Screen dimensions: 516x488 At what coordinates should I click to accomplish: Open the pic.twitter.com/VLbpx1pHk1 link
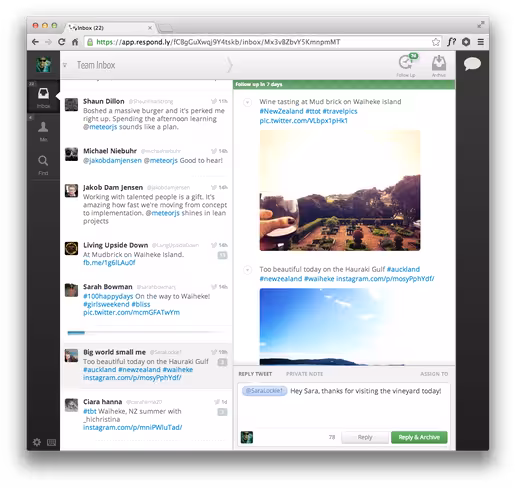pyautogui.click(x=303, y=121)
